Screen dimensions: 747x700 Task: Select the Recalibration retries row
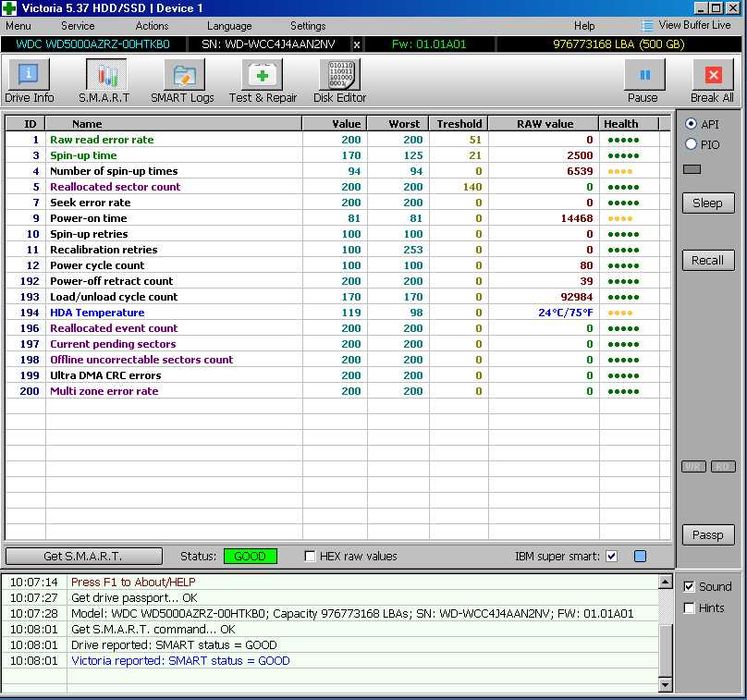(x=337, y=250)
